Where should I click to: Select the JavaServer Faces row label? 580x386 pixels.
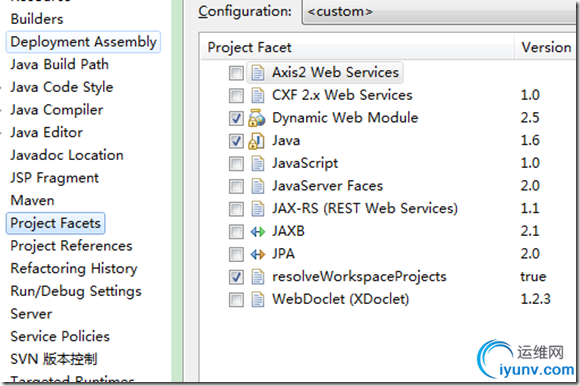327,186
